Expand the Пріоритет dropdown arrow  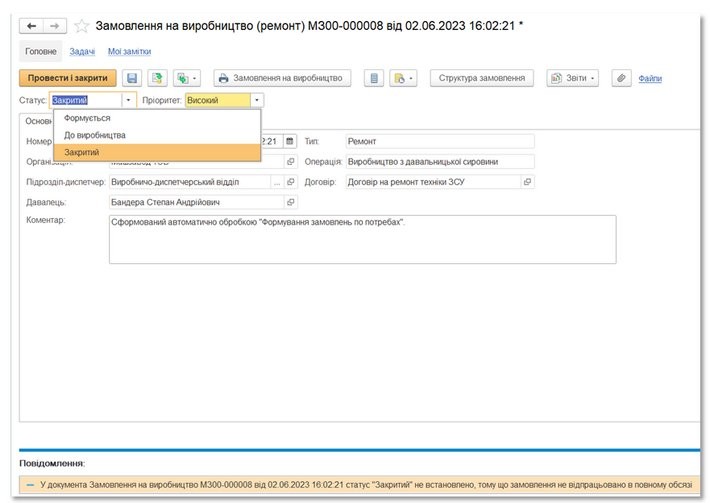click(257, 100)
